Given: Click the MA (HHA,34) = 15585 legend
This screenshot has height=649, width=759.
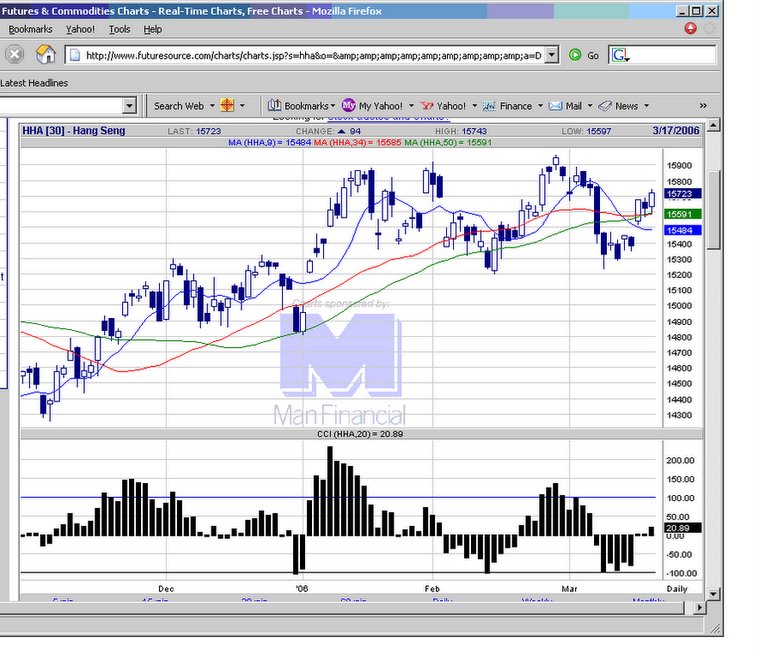Looking at the screenshot, I should click(357, 142).
